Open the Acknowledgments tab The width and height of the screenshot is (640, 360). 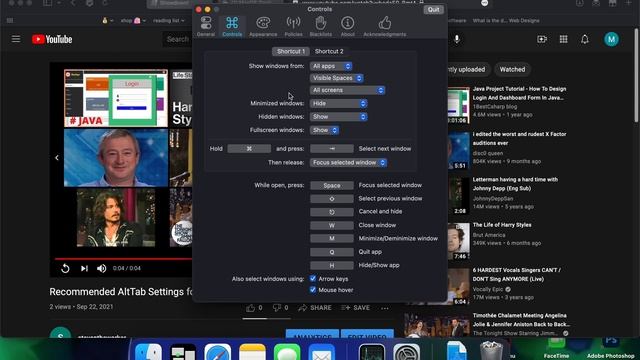tap(384, 27)
